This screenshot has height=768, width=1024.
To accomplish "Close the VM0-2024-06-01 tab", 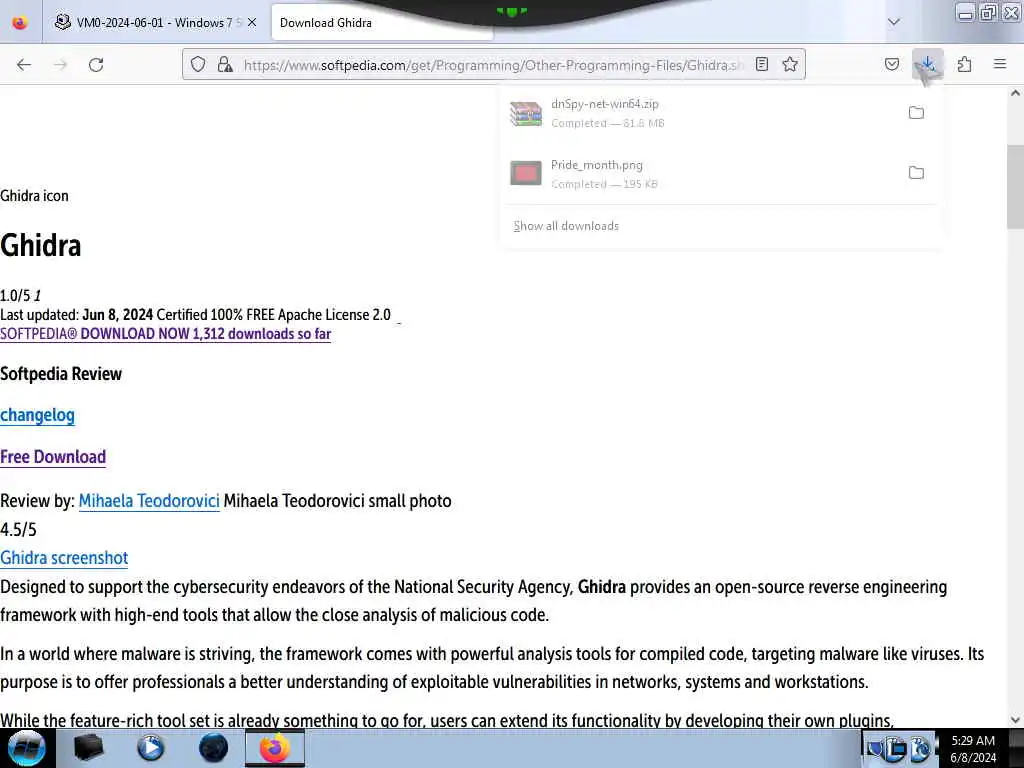I will pyautogui.click(x=252, y=22).
